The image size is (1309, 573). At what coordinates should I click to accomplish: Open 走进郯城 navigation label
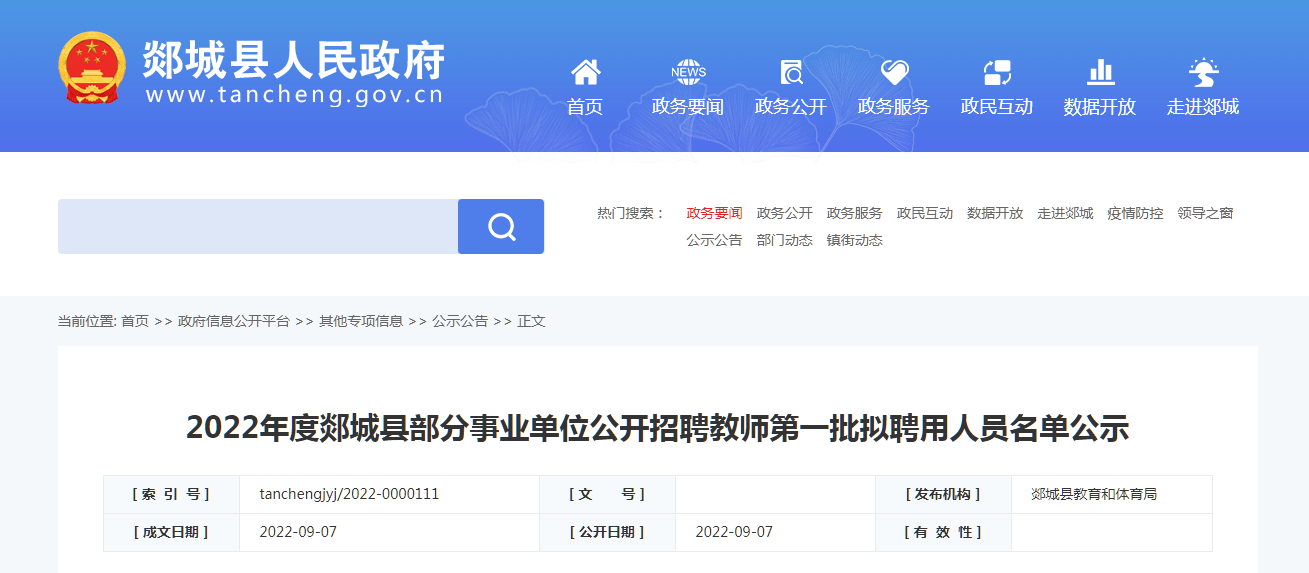pyautogui.click(x=1203, y=106)
